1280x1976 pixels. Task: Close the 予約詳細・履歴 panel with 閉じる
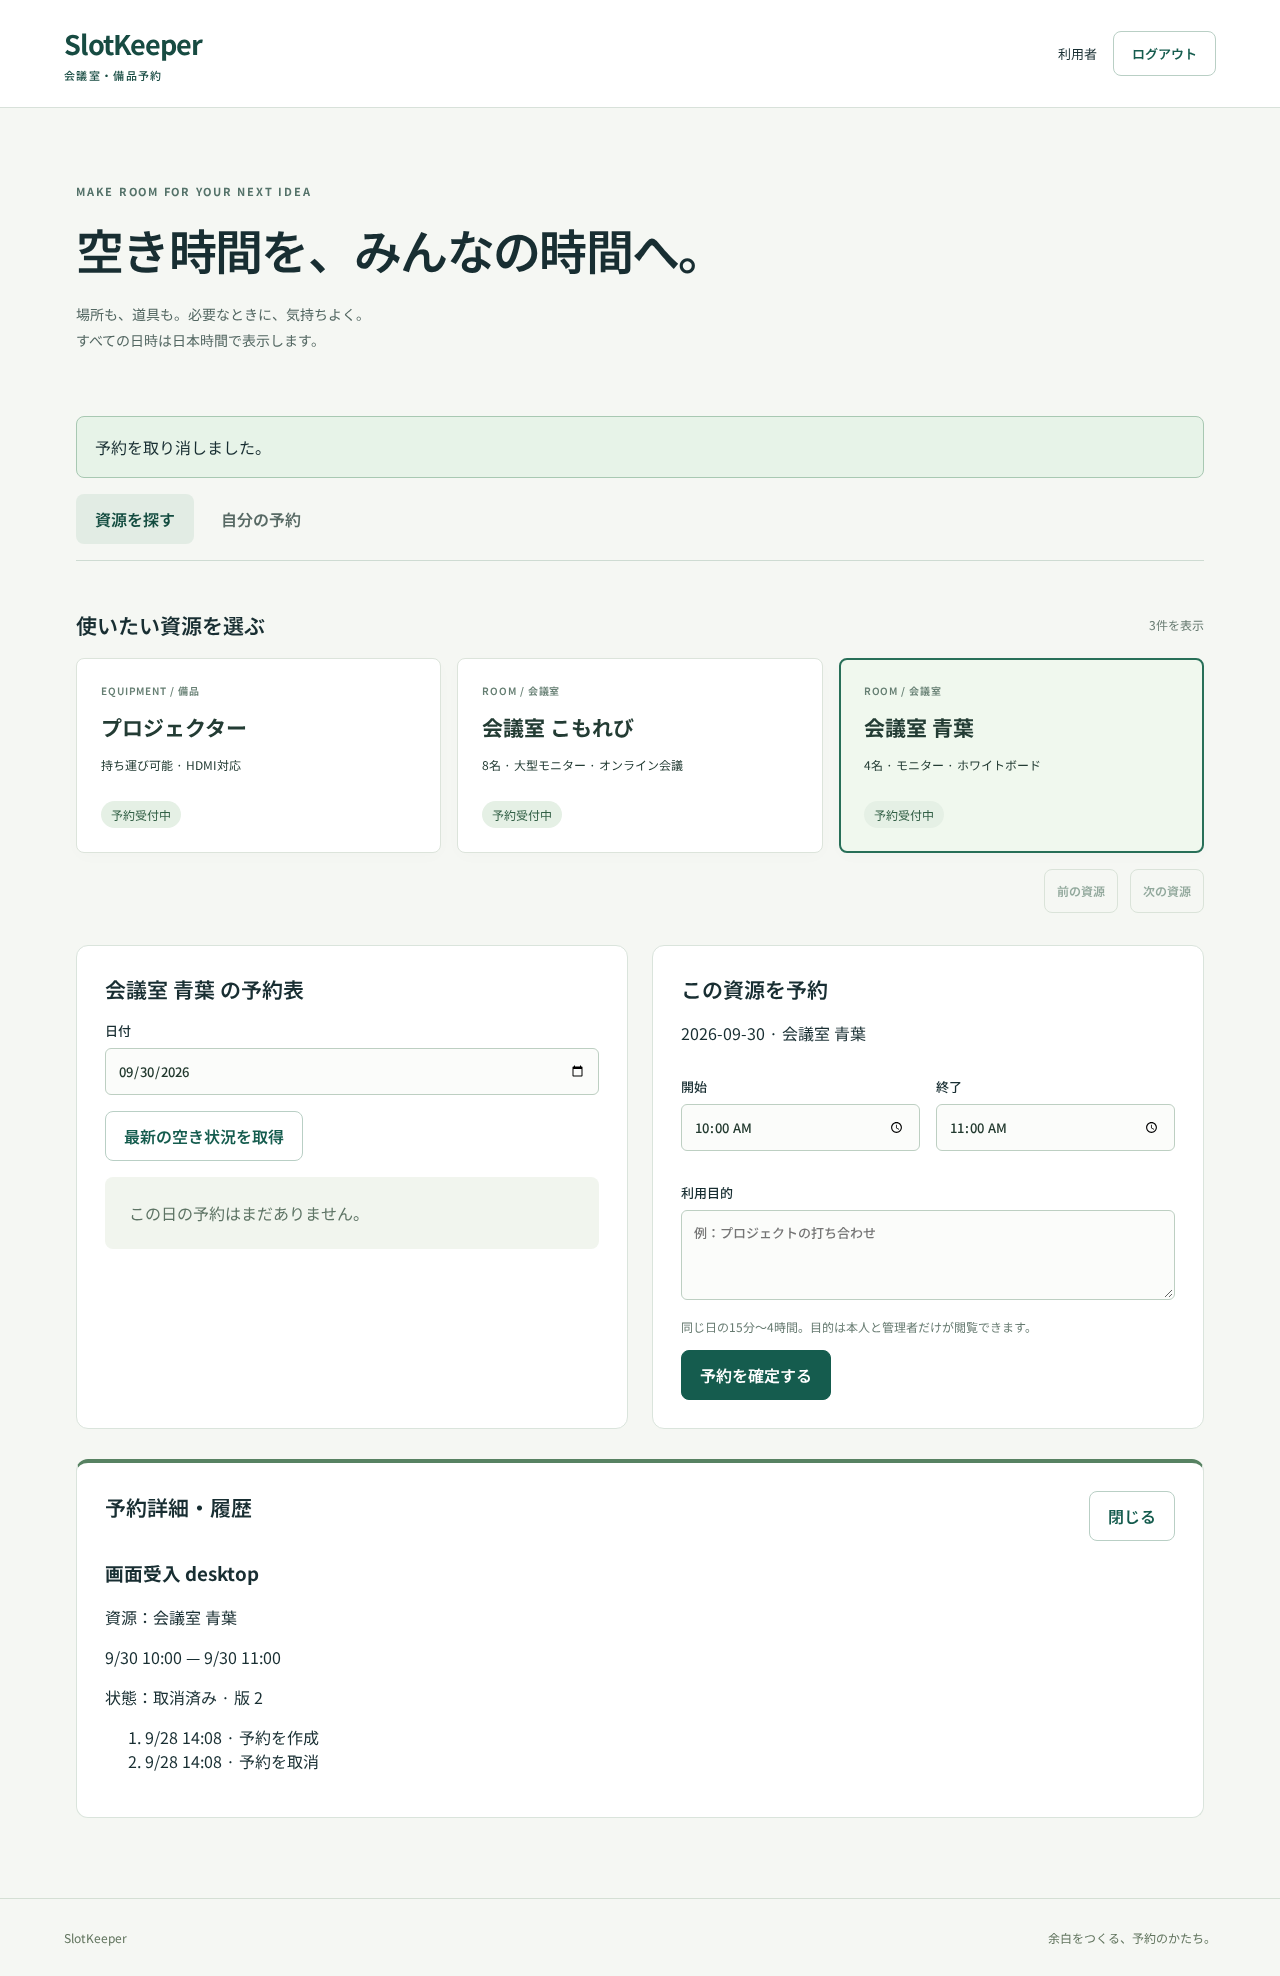coord(1132,1516)
